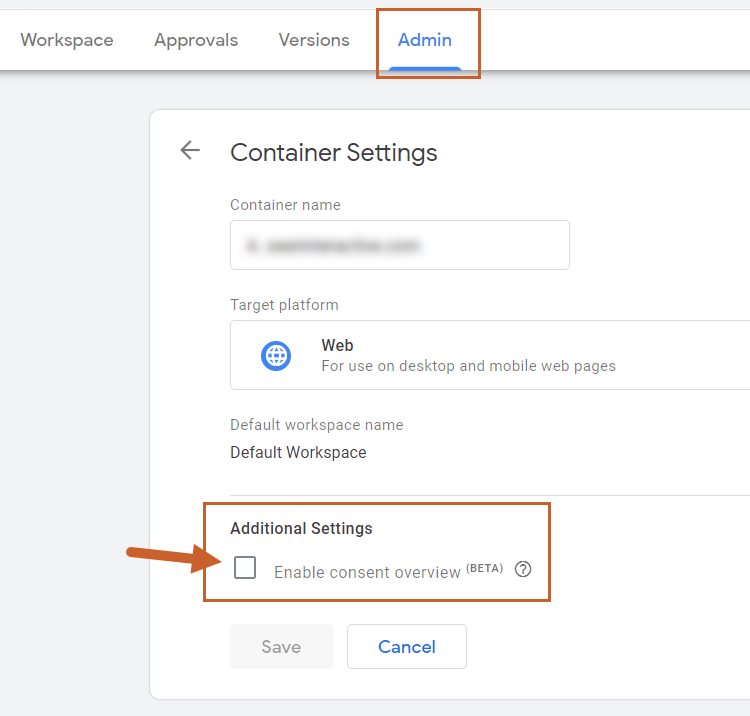The image size is (750, 716).
Task: Select the Admin tab
Action: [425, 40]
